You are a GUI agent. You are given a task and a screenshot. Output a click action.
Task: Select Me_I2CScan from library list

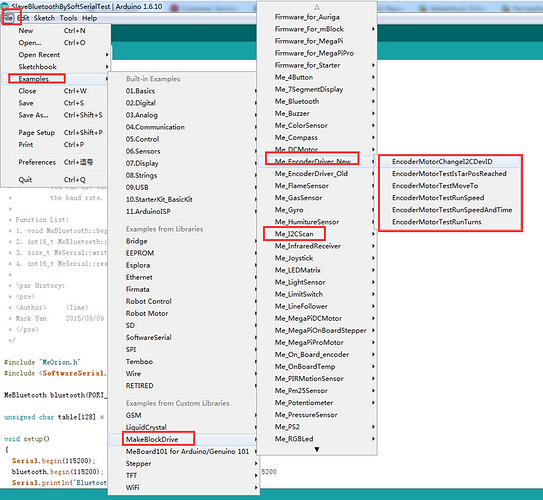317,234
